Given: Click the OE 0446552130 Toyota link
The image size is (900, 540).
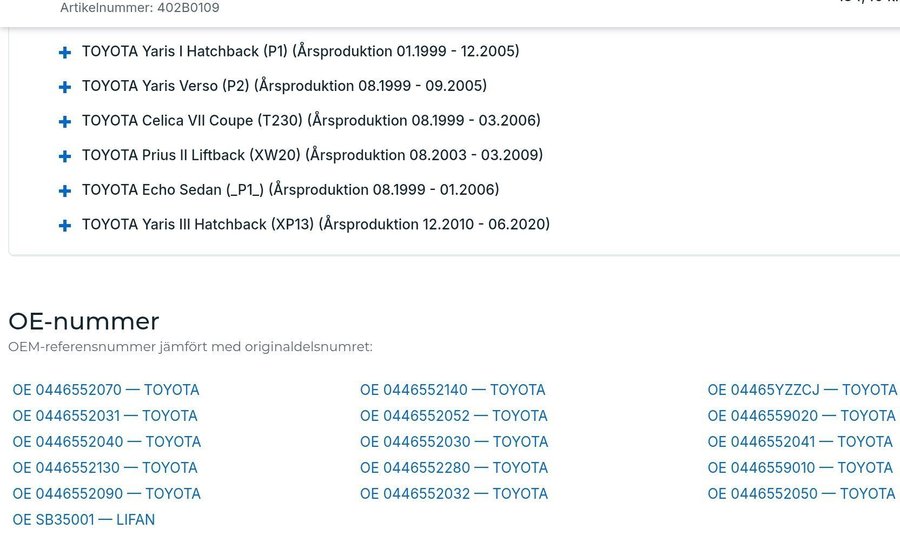Looking at the screenshot, I should coord(105,468).
